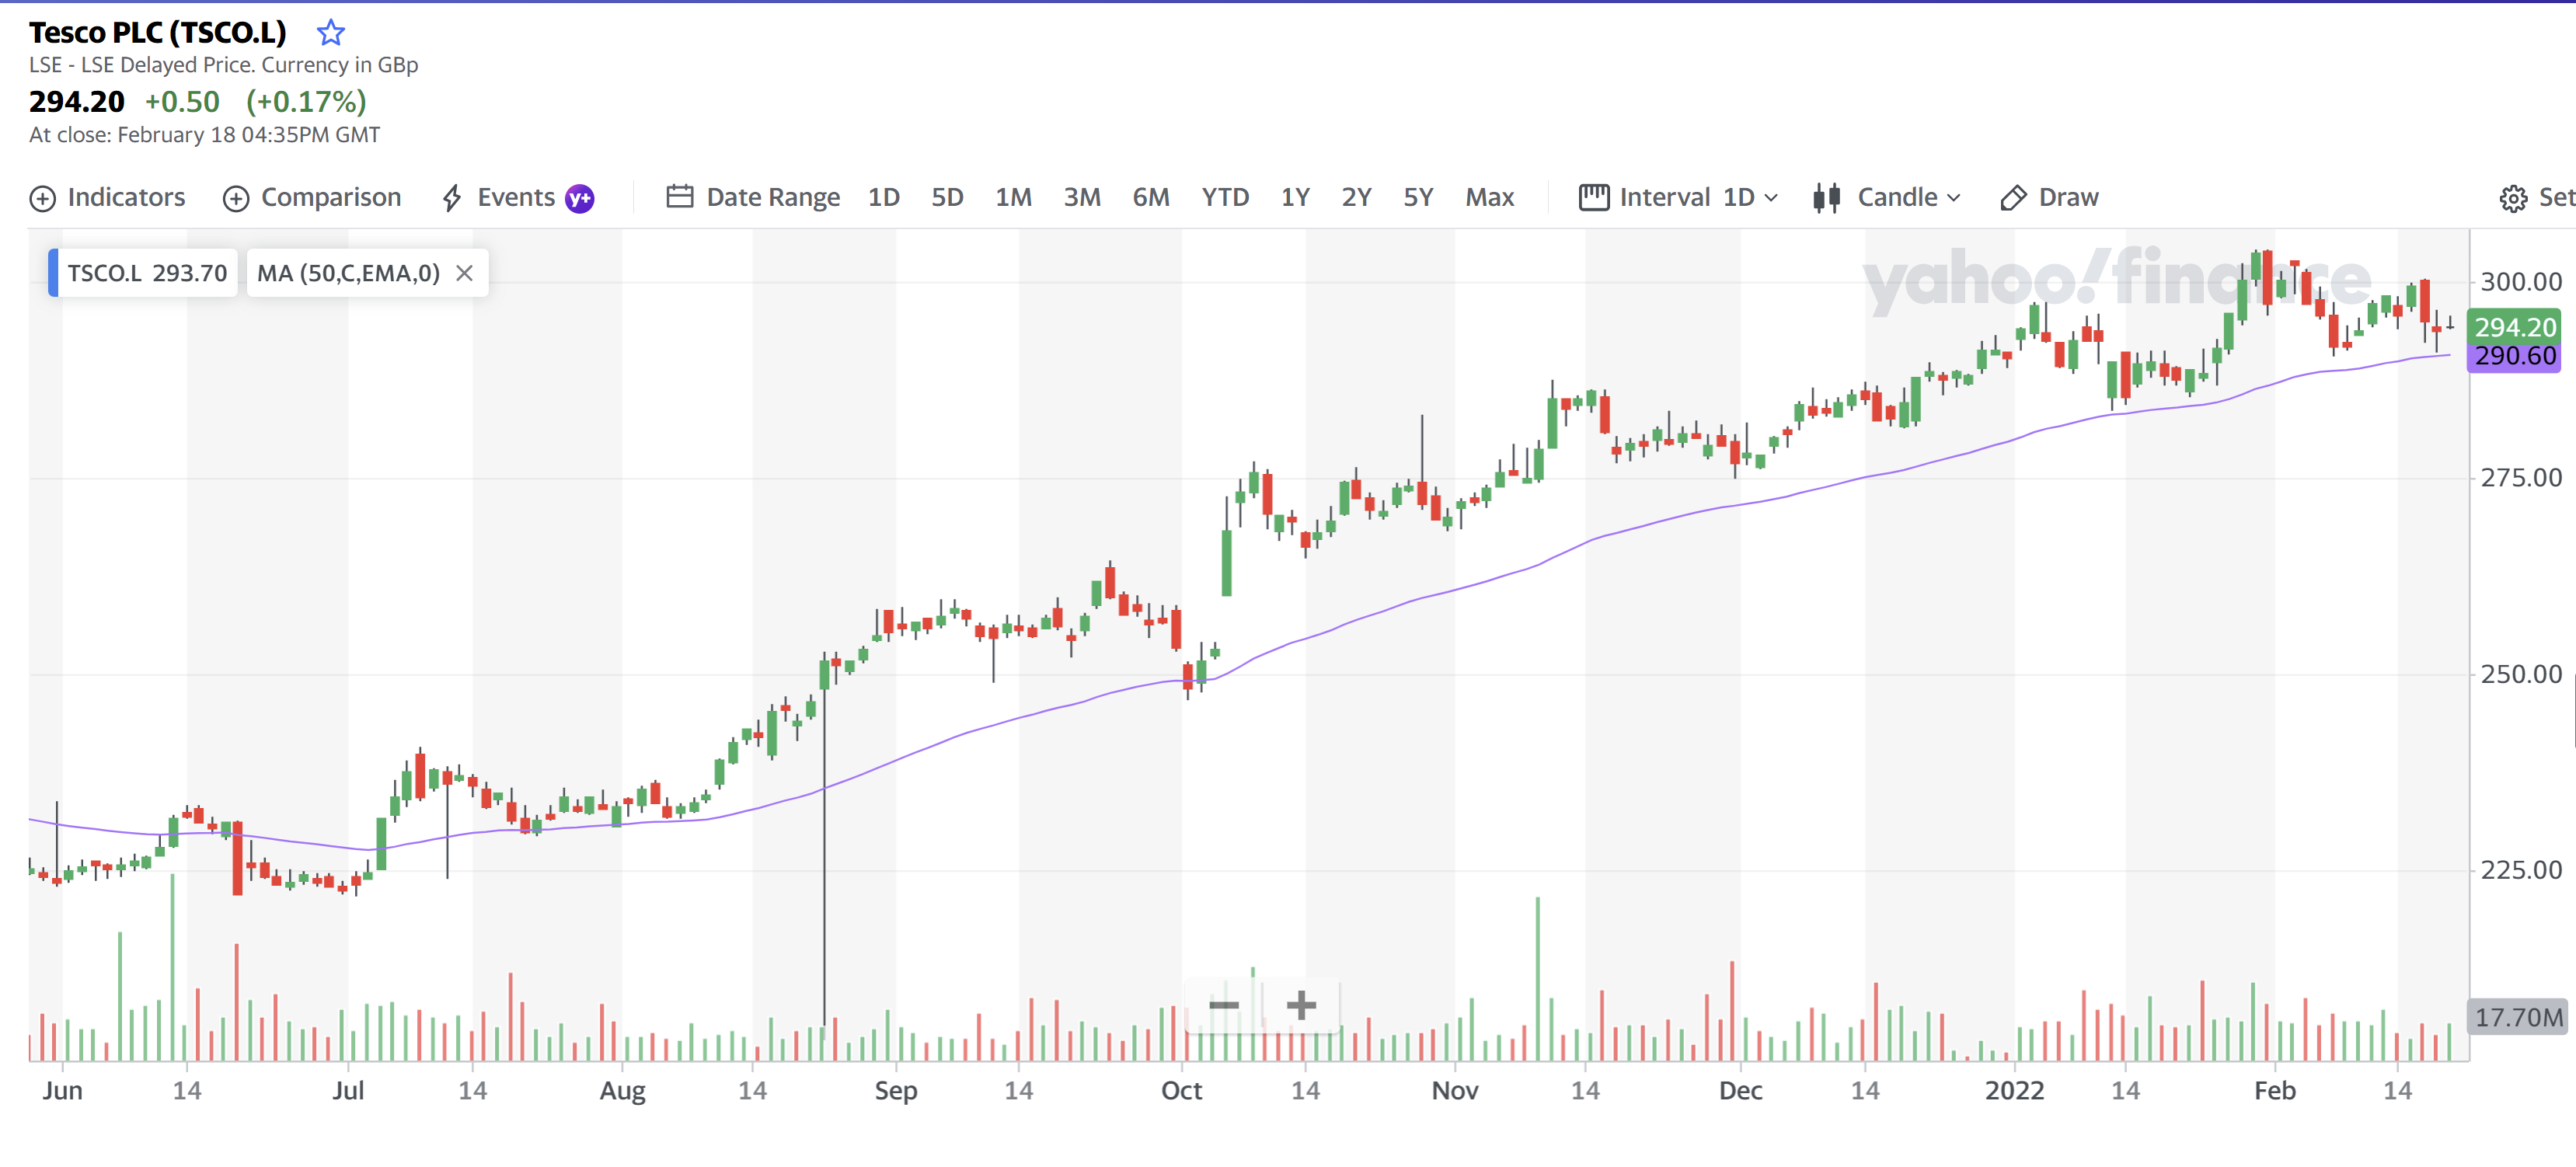Click the plus icon beside Indicators

click(x=43, y=198)
